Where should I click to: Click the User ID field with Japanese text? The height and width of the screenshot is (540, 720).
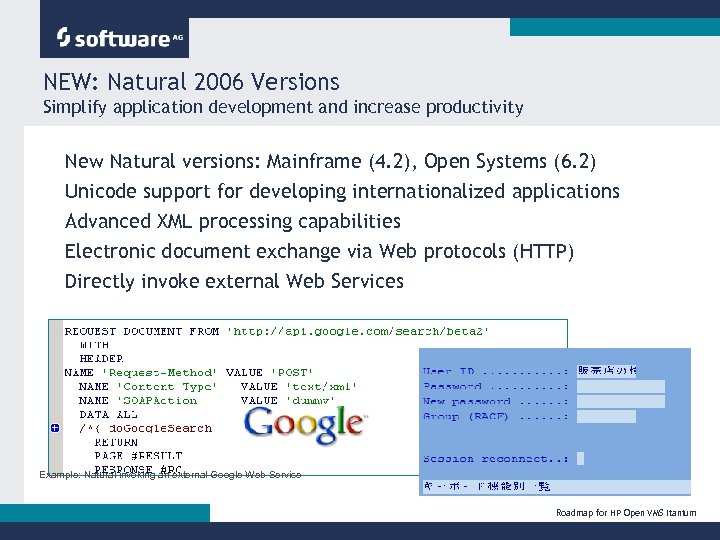[607, 370]
